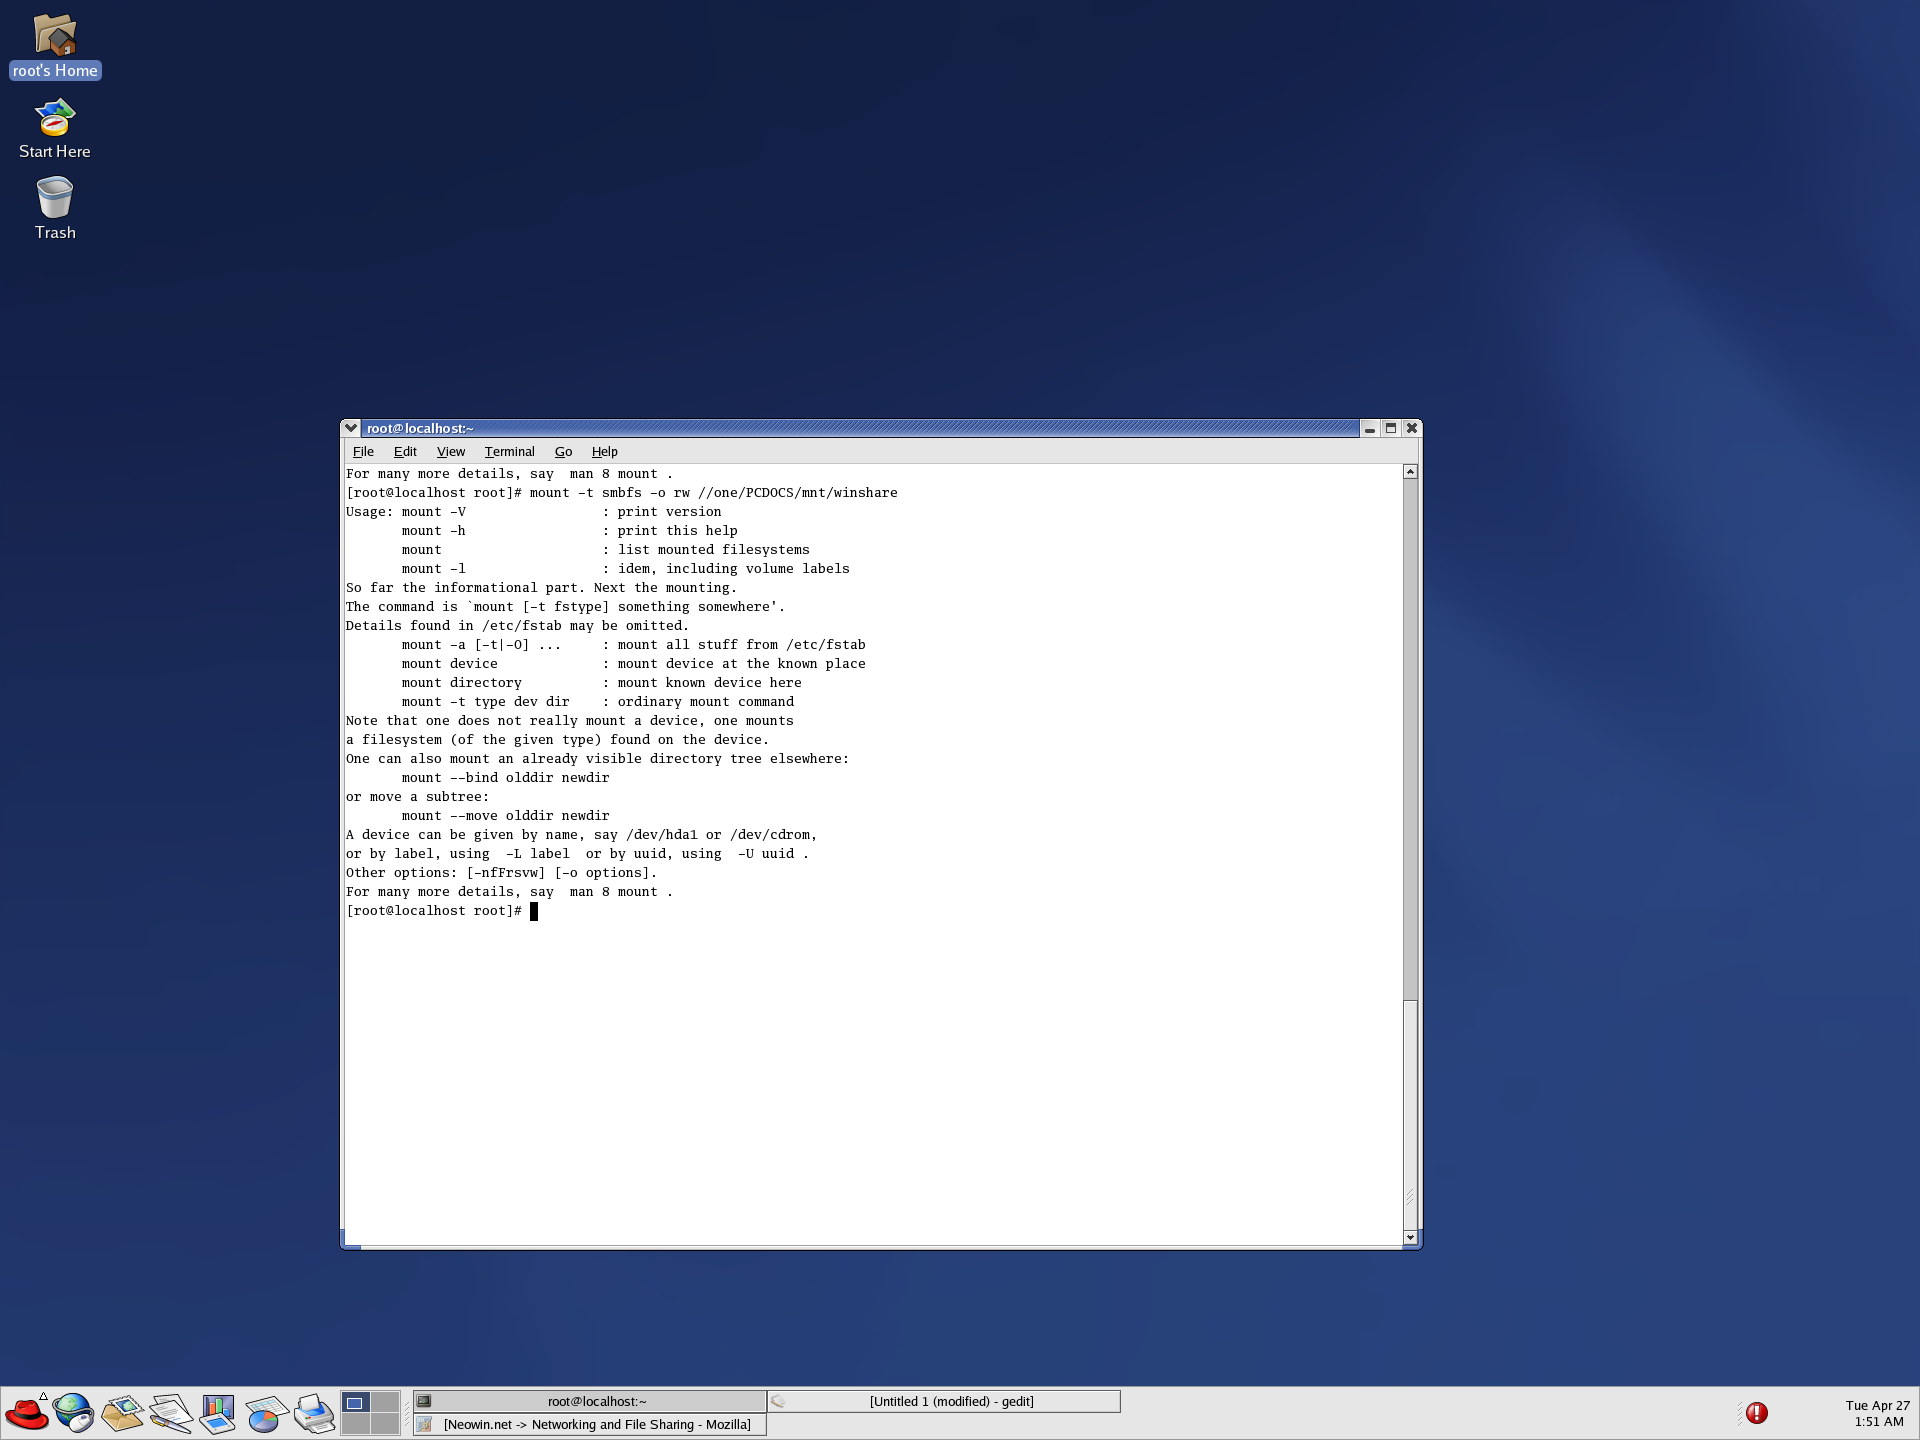Open the email client envelope icon
This screenshot has width=1920, height=1440.
pyautogui.click(x=122, y=1413)
